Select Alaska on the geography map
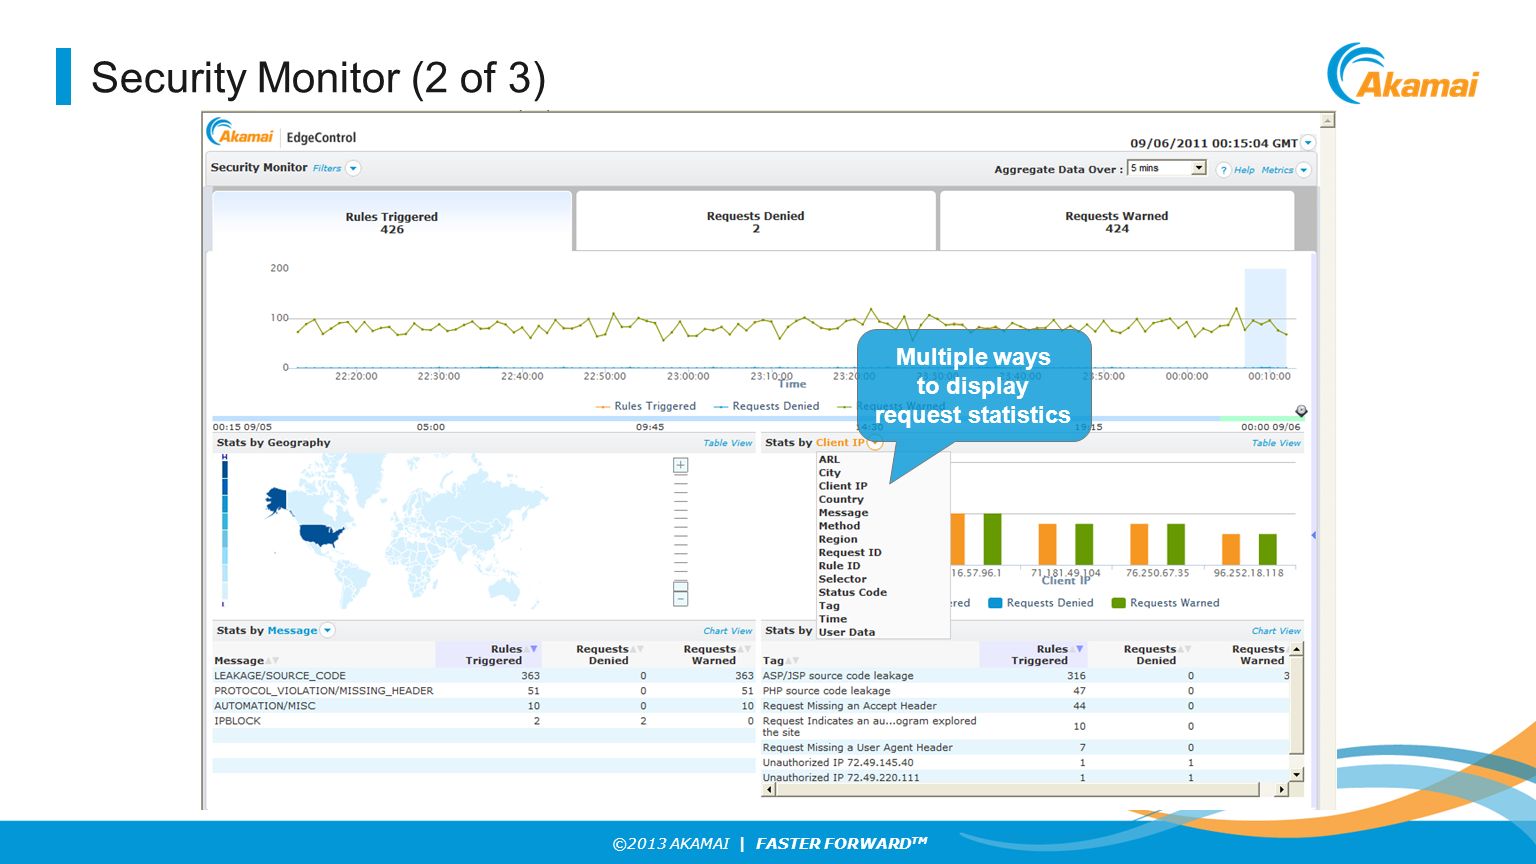The image size is (1536, 864). point(277,500)
